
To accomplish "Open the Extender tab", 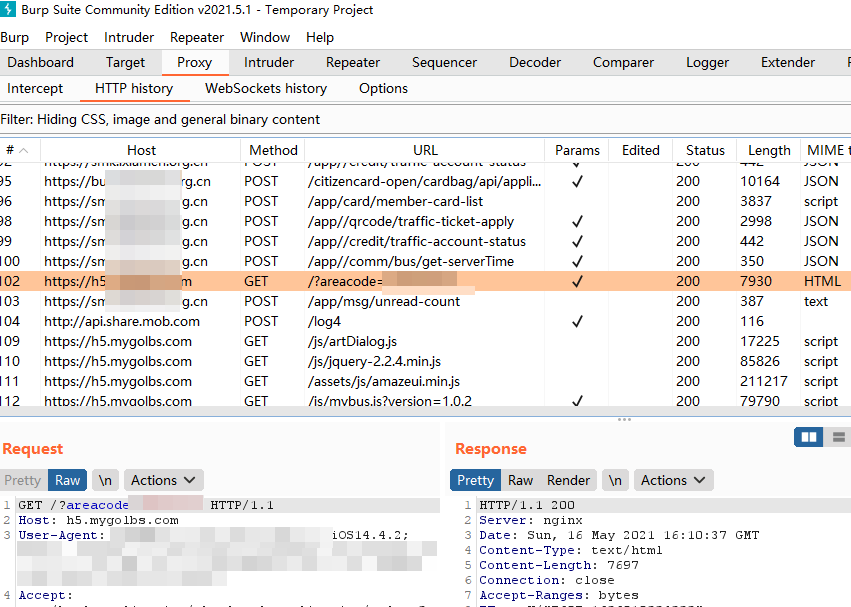I will 788,62.
